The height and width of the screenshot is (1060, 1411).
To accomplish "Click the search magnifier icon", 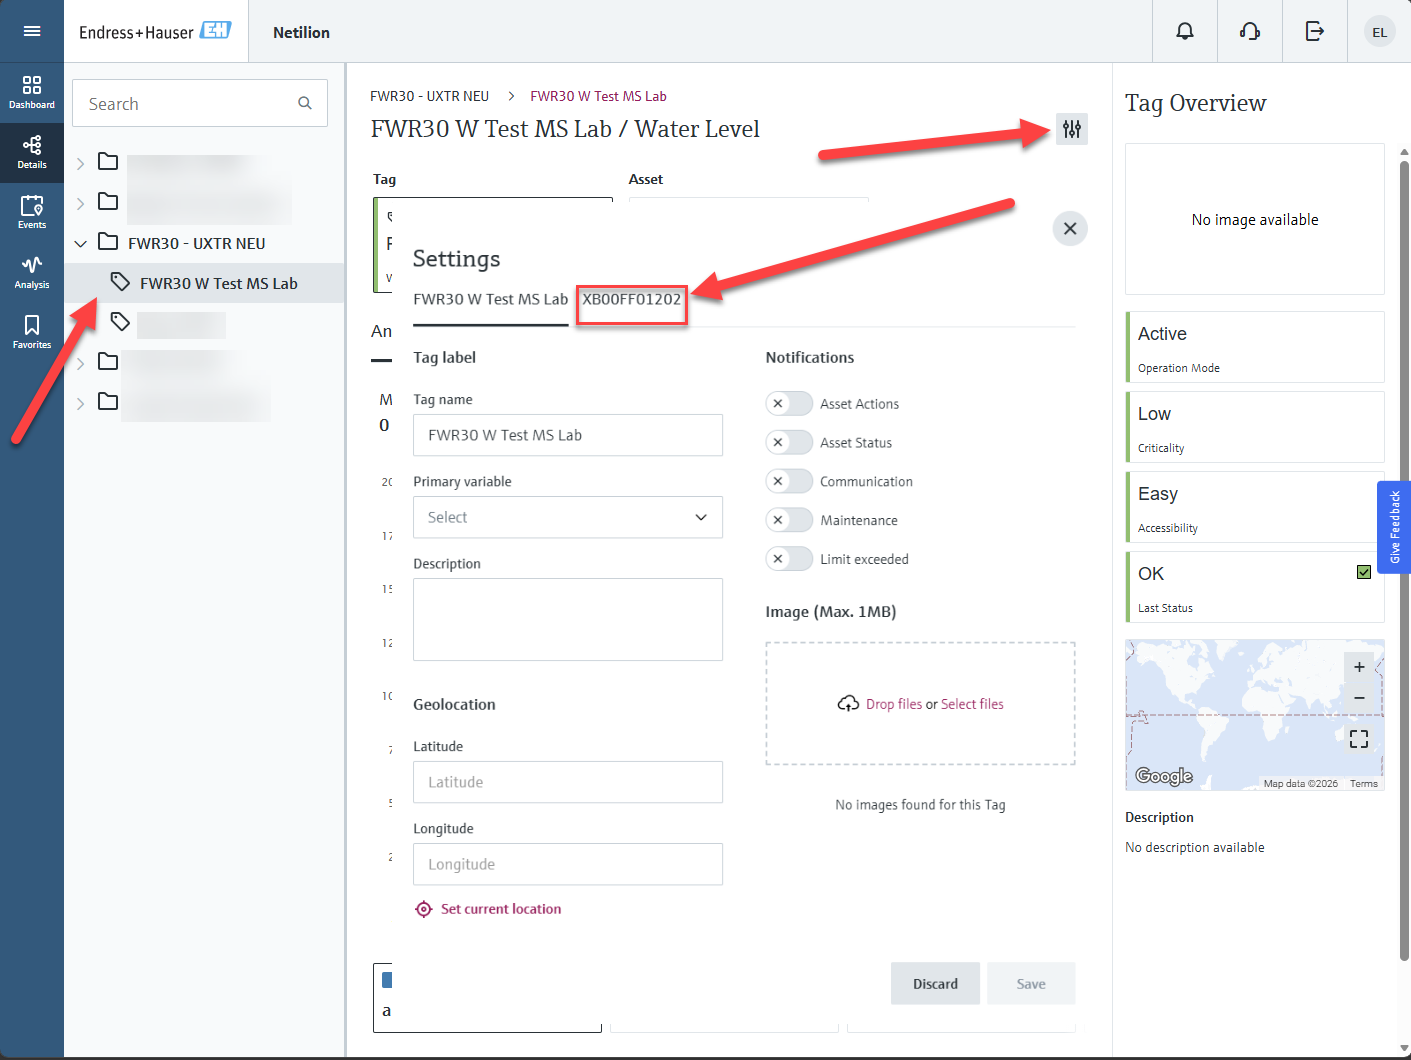I will [305, 103].
